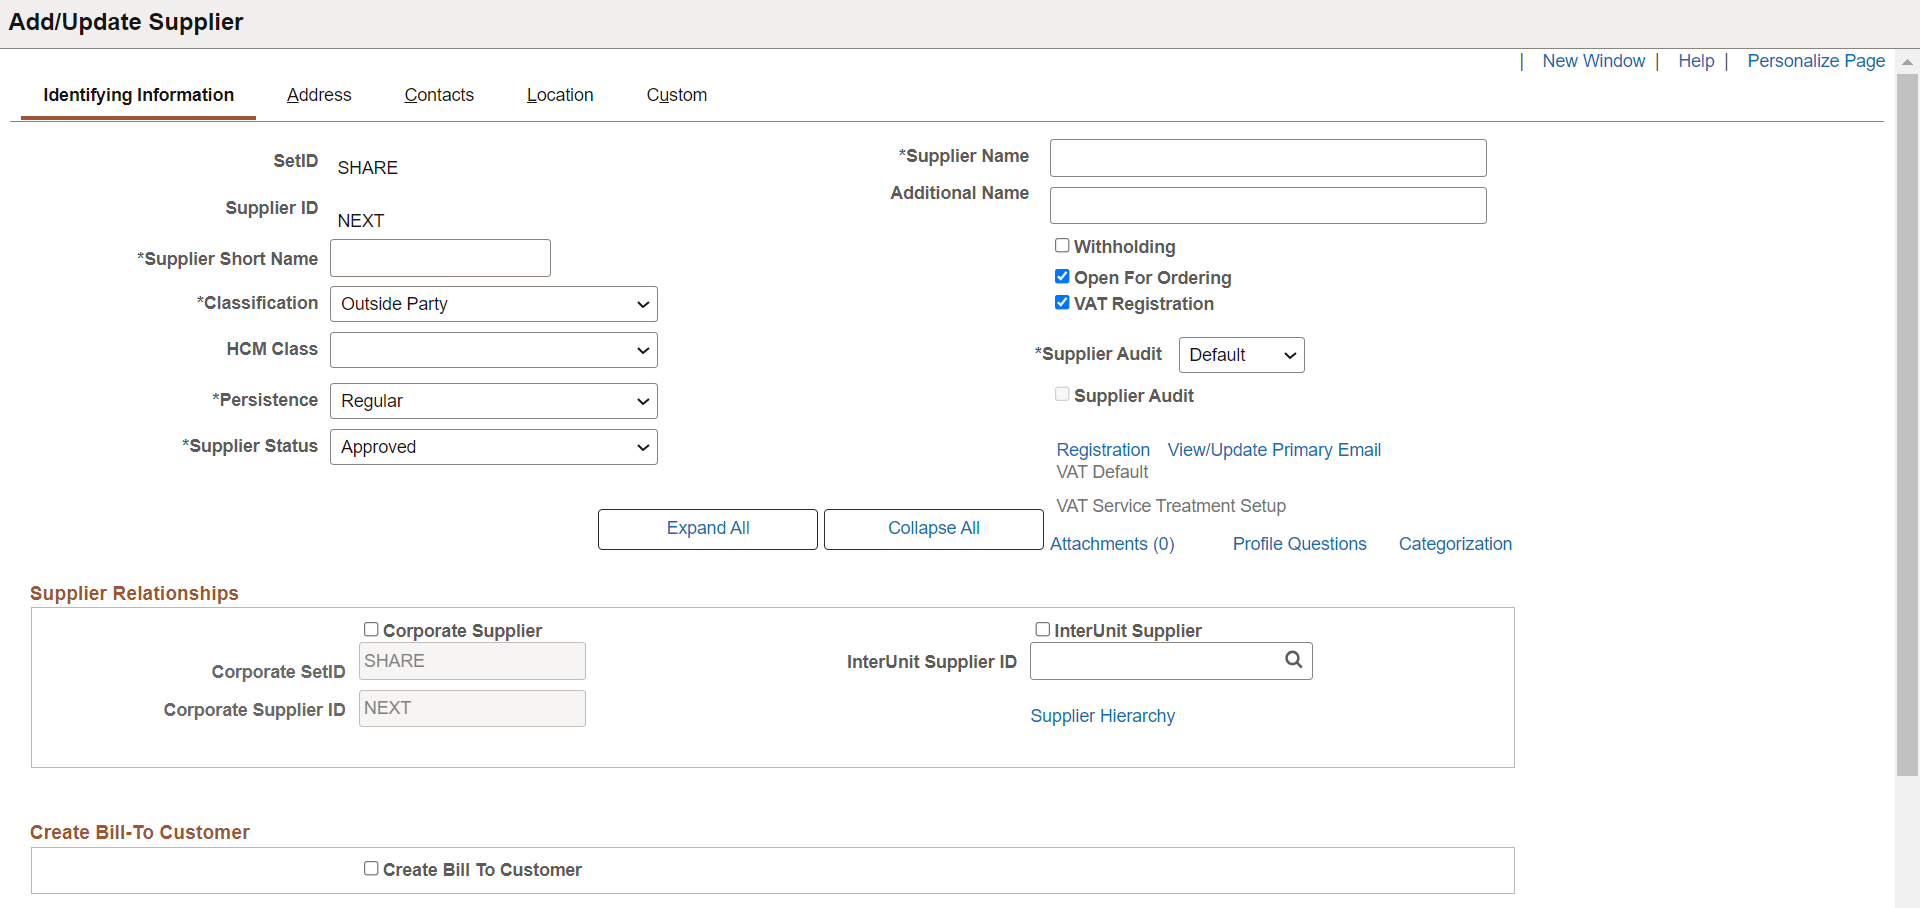Enable the Corporate Supplier checkbox
This screenshot has width=1920, height=908.
click(x=371, y=629)
